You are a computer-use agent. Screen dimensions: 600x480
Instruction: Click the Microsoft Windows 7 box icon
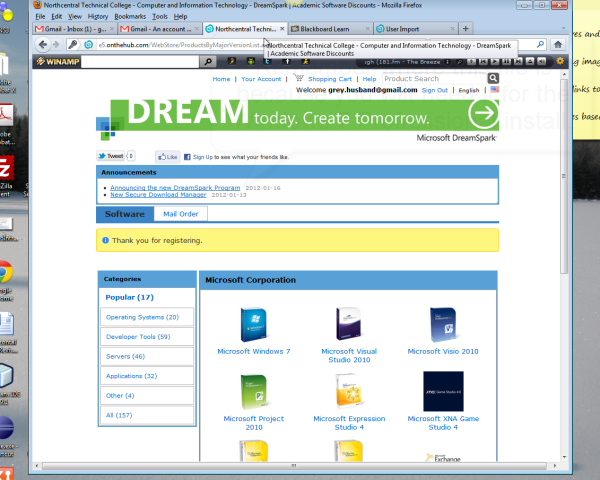(x=253, y=325)
